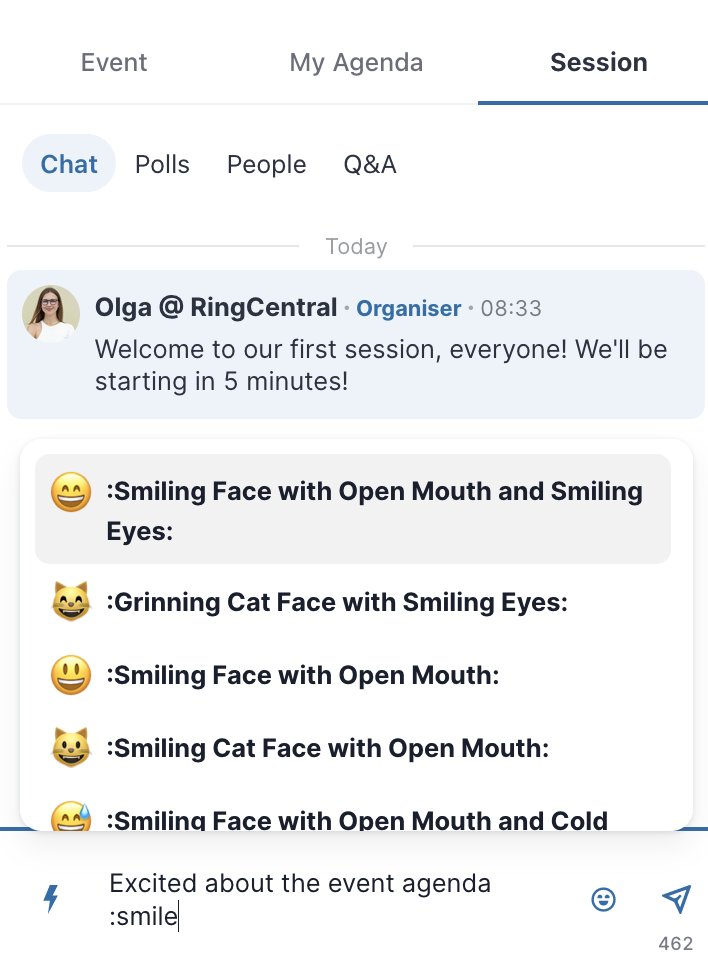Select the Session tab
This screenshot has height=964, width=708.
click(x=599, y=62)
